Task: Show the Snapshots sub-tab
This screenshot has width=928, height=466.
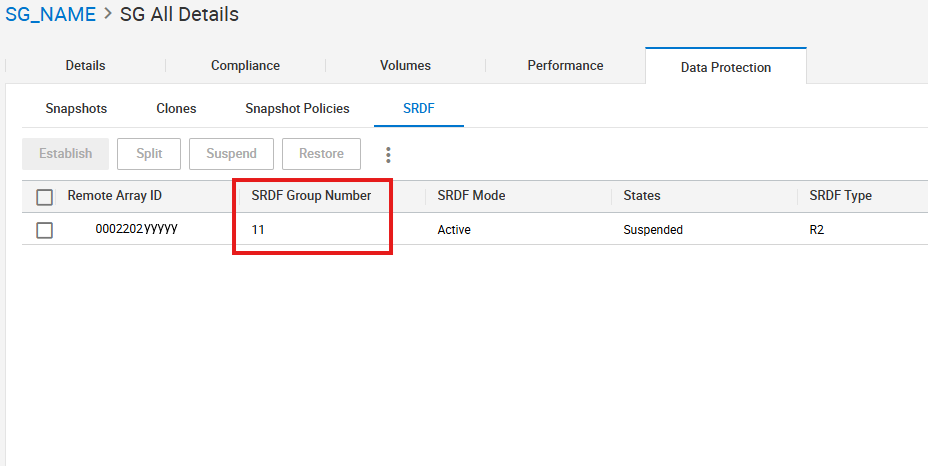Action: (76, 108)
